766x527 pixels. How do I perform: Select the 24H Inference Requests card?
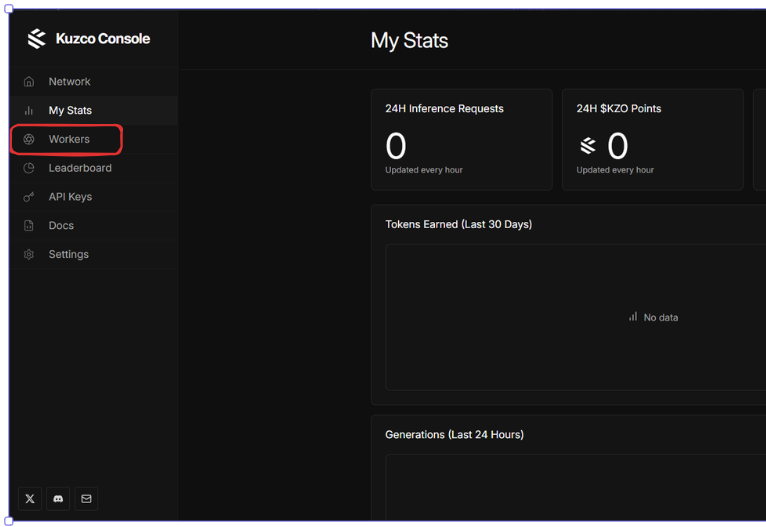click(461, 140)
